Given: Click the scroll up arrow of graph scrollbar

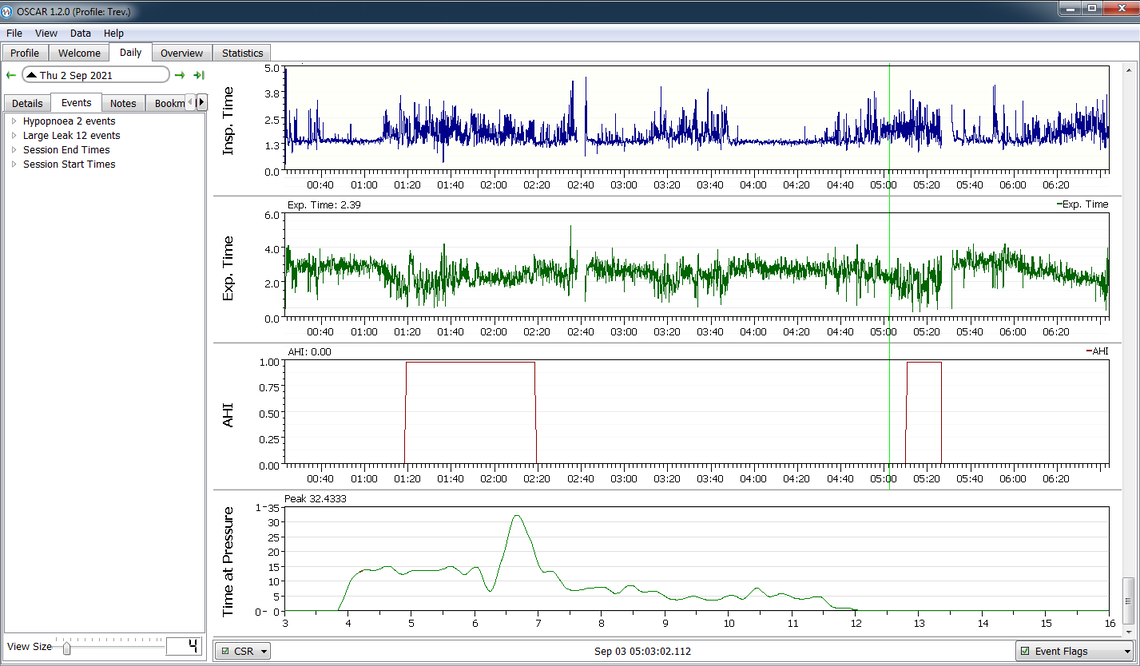Looking at the screenshot, I should tap(1128, 71).
